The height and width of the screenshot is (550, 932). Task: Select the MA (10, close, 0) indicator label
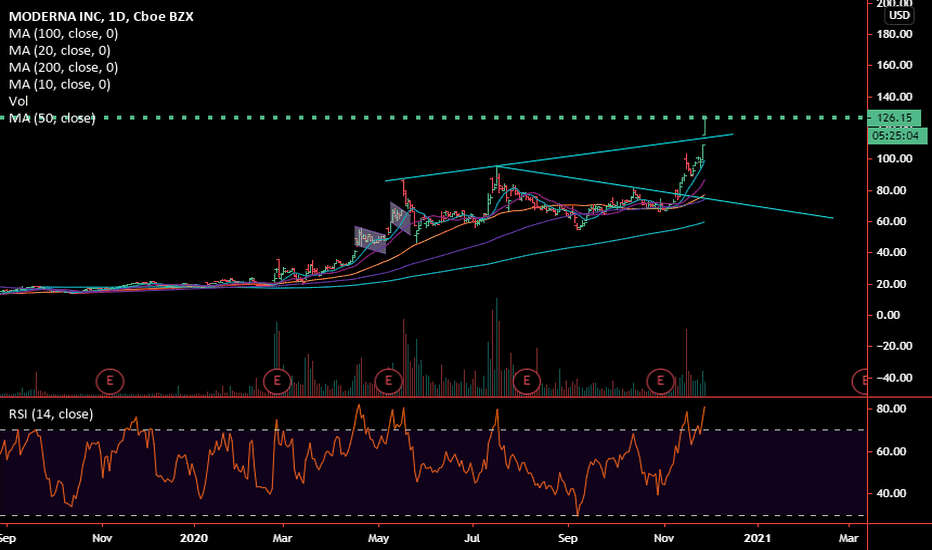[x=59, y=84]
